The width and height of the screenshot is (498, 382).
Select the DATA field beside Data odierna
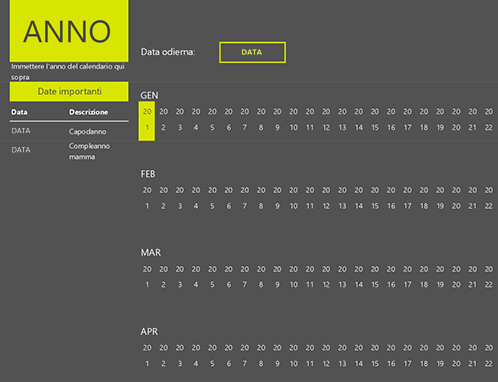point(252,52)
